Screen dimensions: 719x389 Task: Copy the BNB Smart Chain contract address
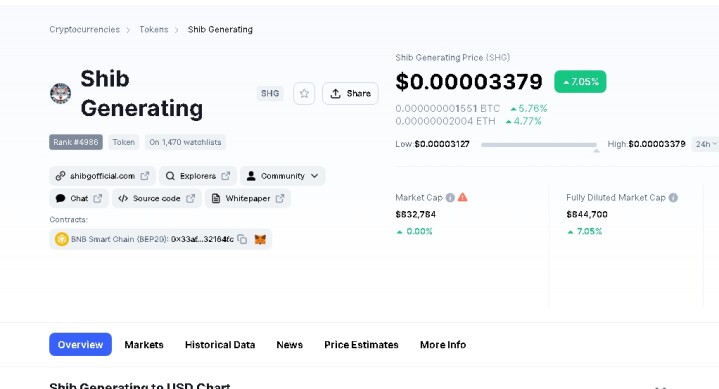tap(242, 239)
